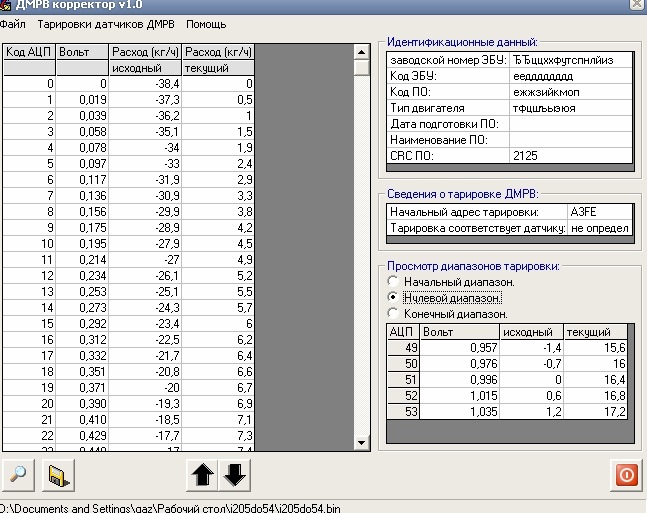Click the yellow save file icon

[58, 475]
